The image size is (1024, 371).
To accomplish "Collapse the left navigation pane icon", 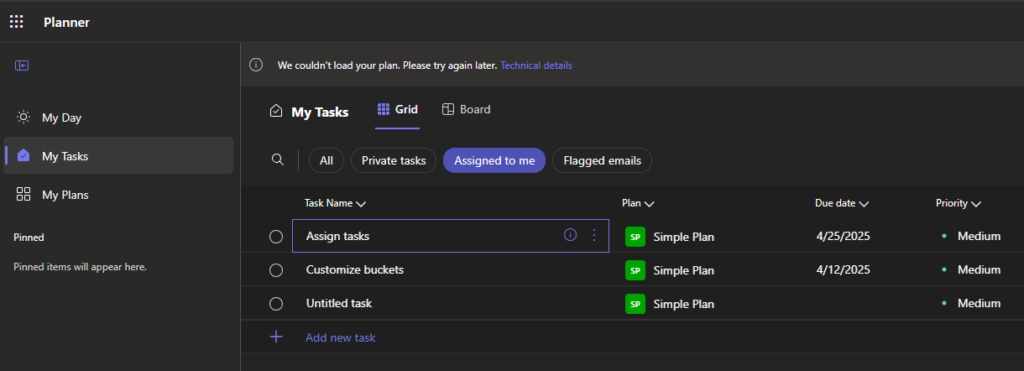I will coord(22,65).
